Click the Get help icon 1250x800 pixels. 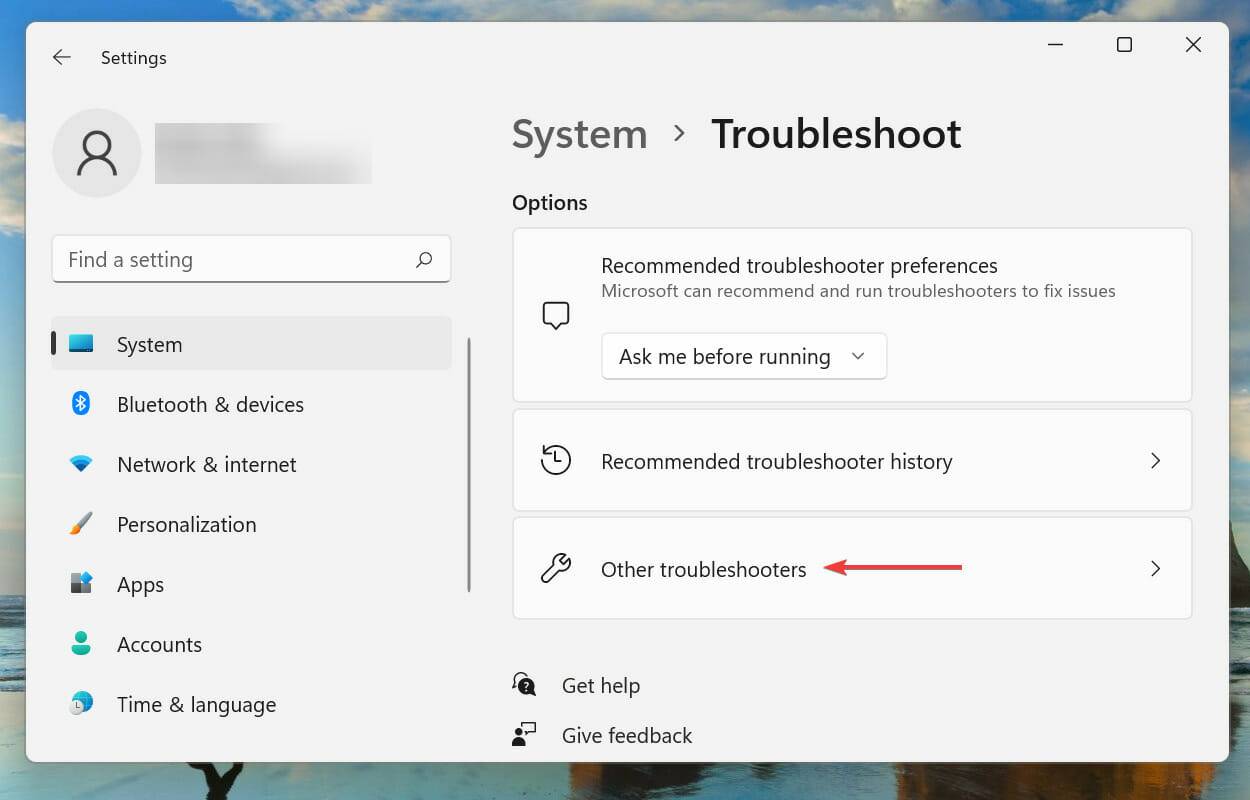coord(524,685)
